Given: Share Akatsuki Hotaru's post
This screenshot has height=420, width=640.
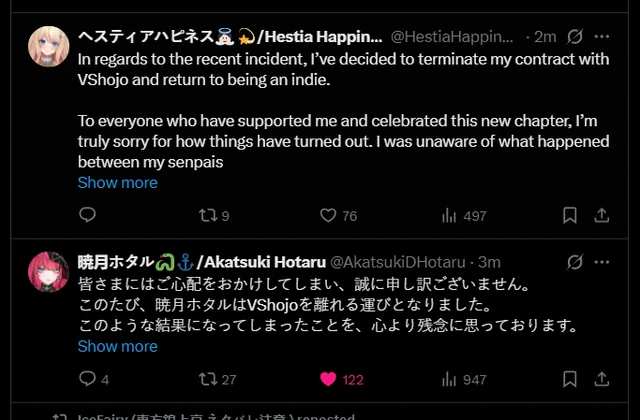Looking at the screenshot, I should click(x=602, y=379).
